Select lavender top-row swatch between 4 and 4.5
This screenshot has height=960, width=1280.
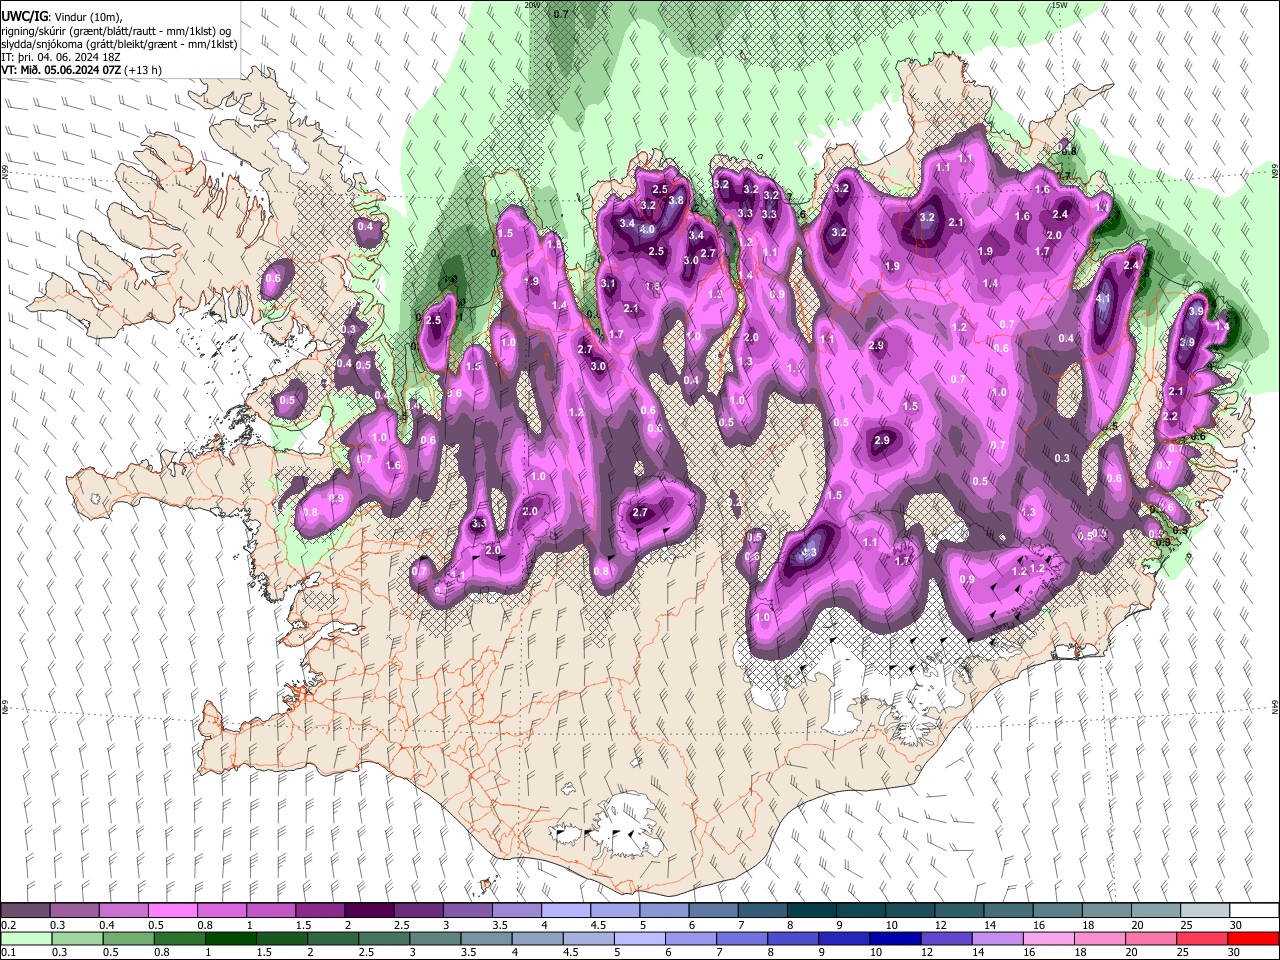click(566, 911)
